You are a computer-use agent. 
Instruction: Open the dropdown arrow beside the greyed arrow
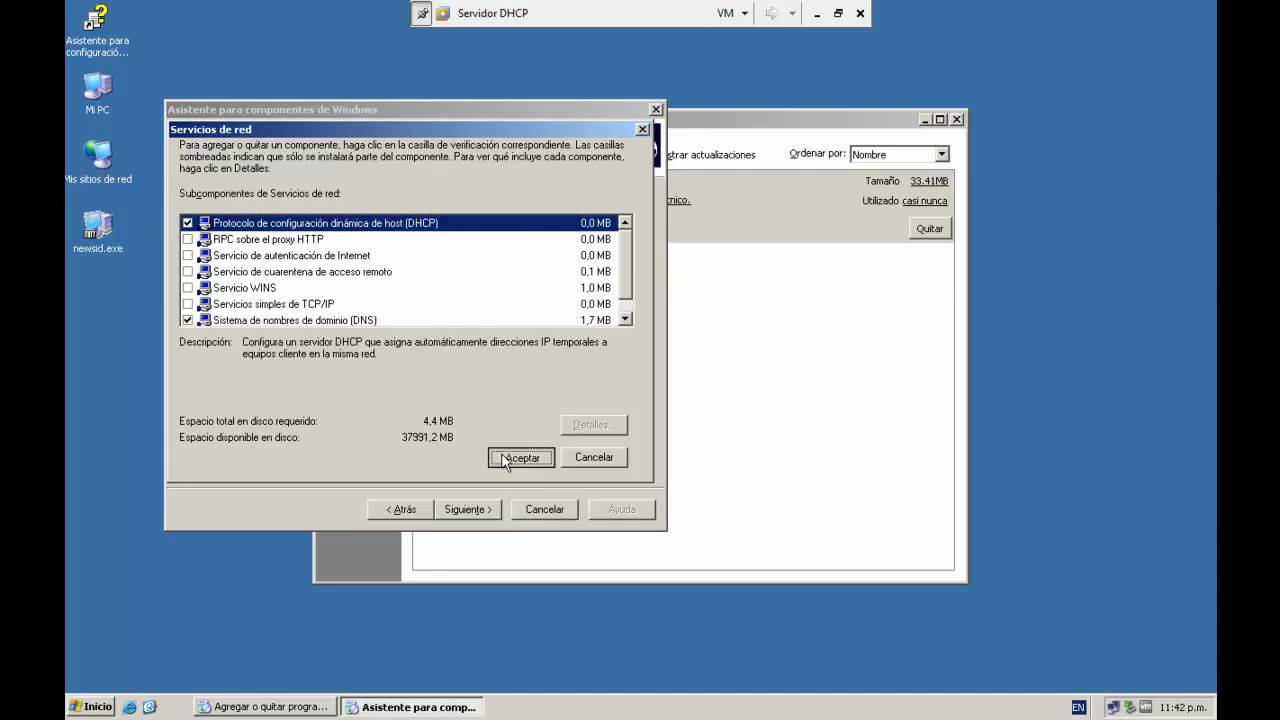(792, 13)
